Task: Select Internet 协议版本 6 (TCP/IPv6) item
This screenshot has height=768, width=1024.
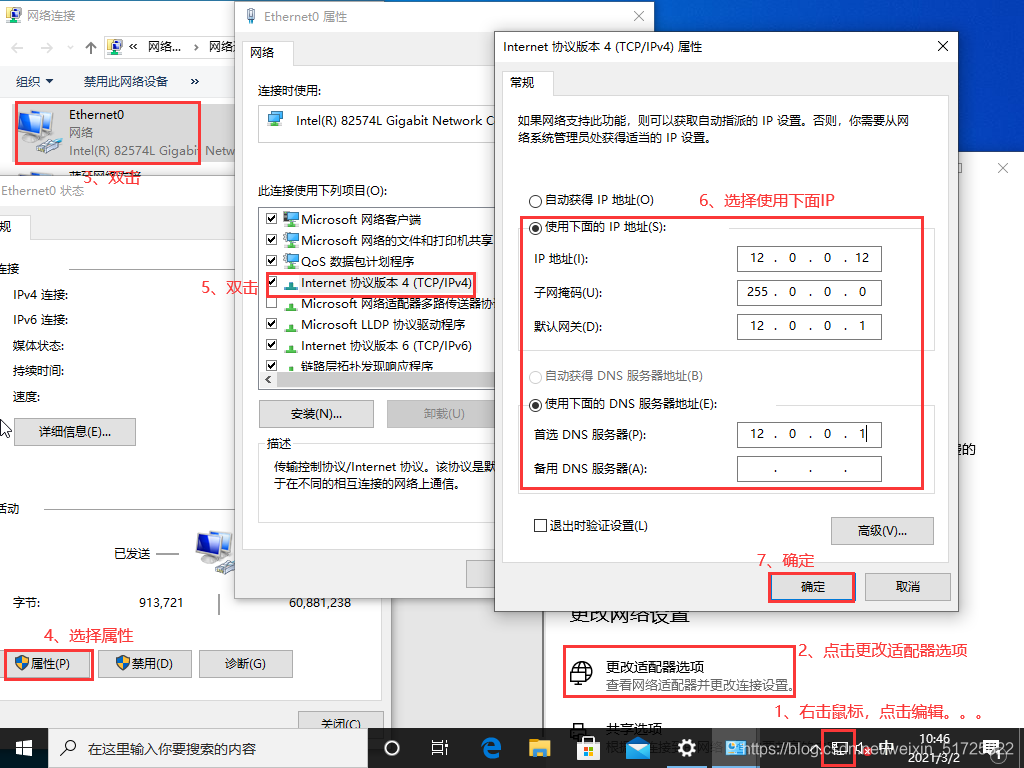Action: tap(385, 345)
